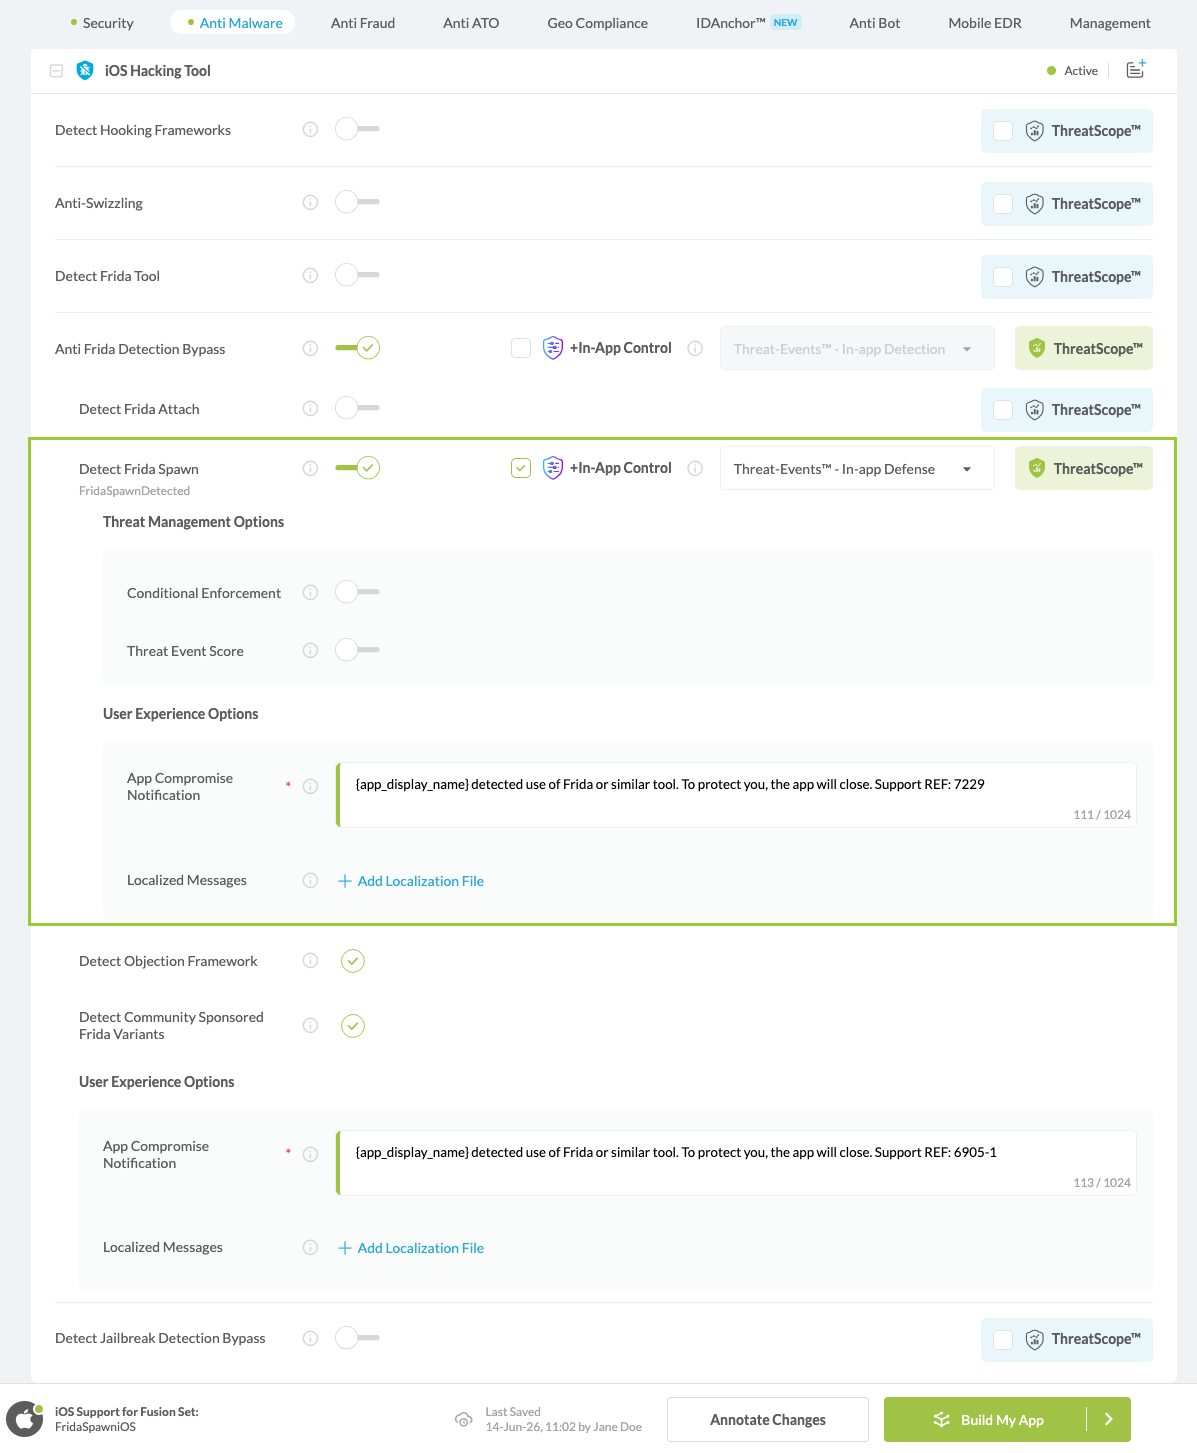Show info for lower Localized Messages row
Image resolution: width=1197 pixels, height=1453 pixels.
[x=310, y=1247]
